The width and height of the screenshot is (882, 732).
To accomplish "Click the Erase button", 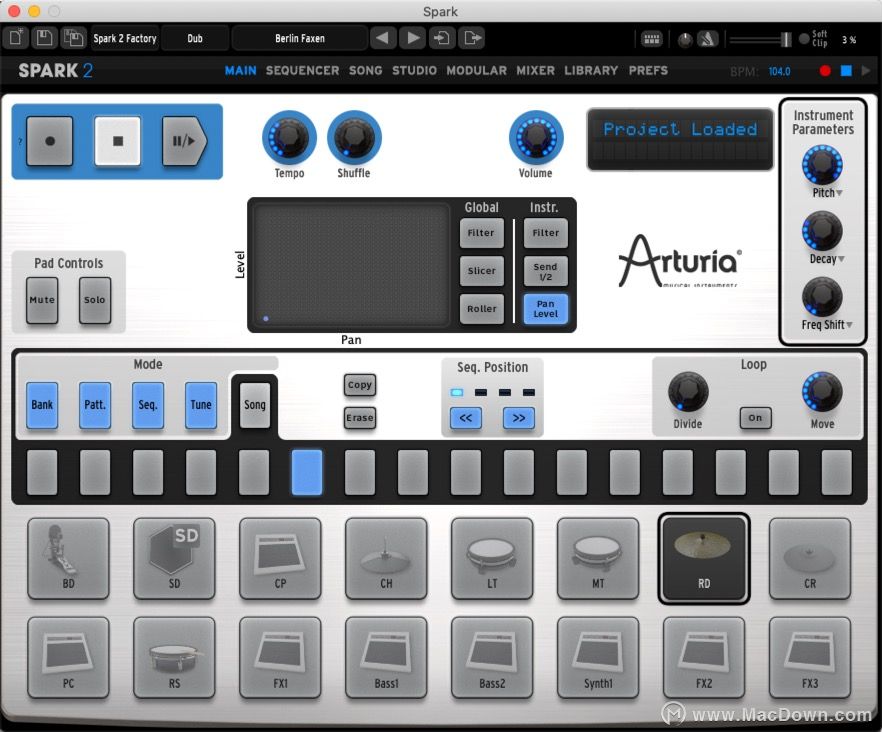I will tap(360, 417).
